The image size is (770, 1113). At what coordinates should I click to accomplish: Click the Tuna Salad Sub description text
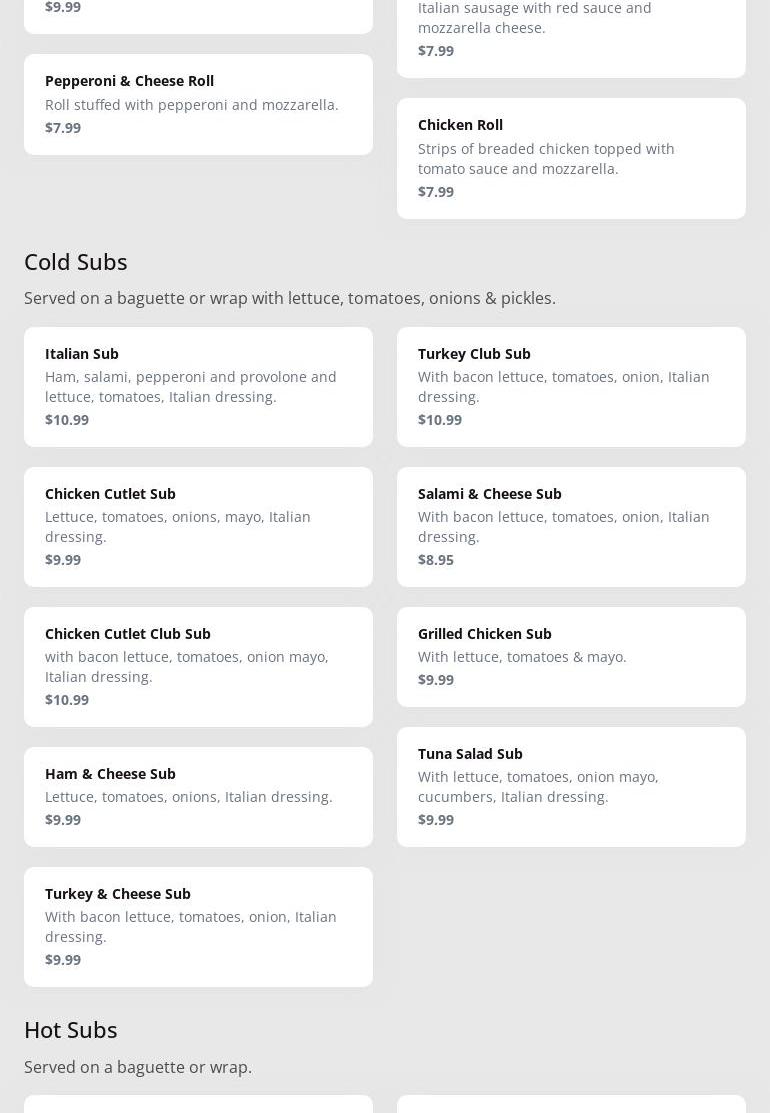(x=538, y=786)
